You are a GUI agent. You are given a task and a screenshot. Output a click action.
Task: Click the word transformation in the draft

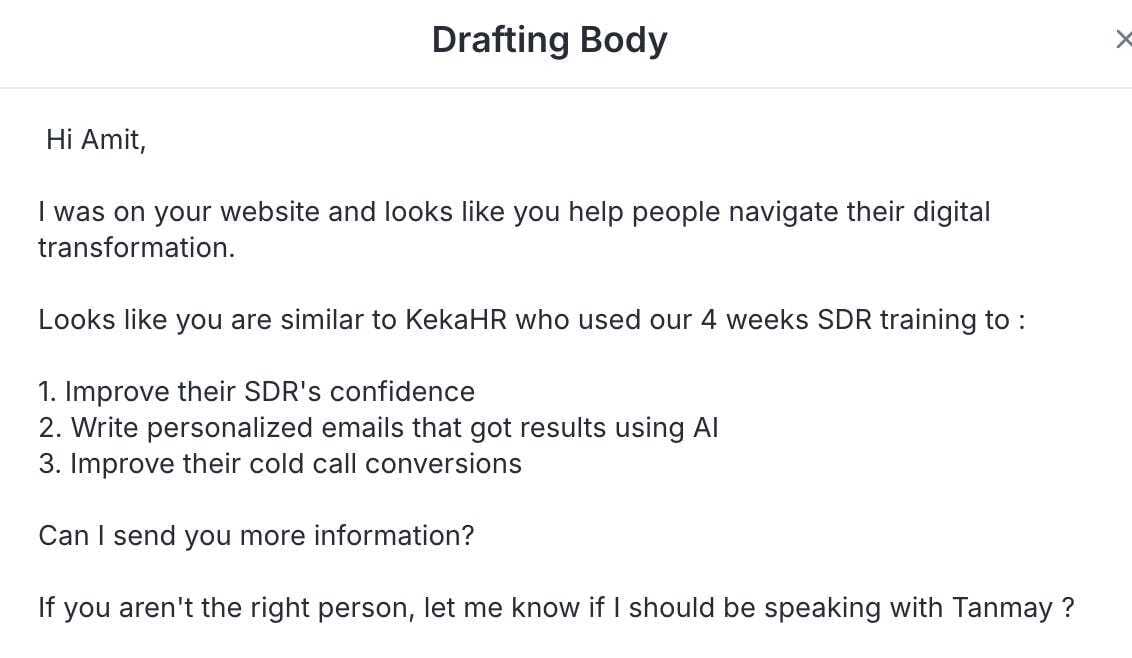click(136, 248)
